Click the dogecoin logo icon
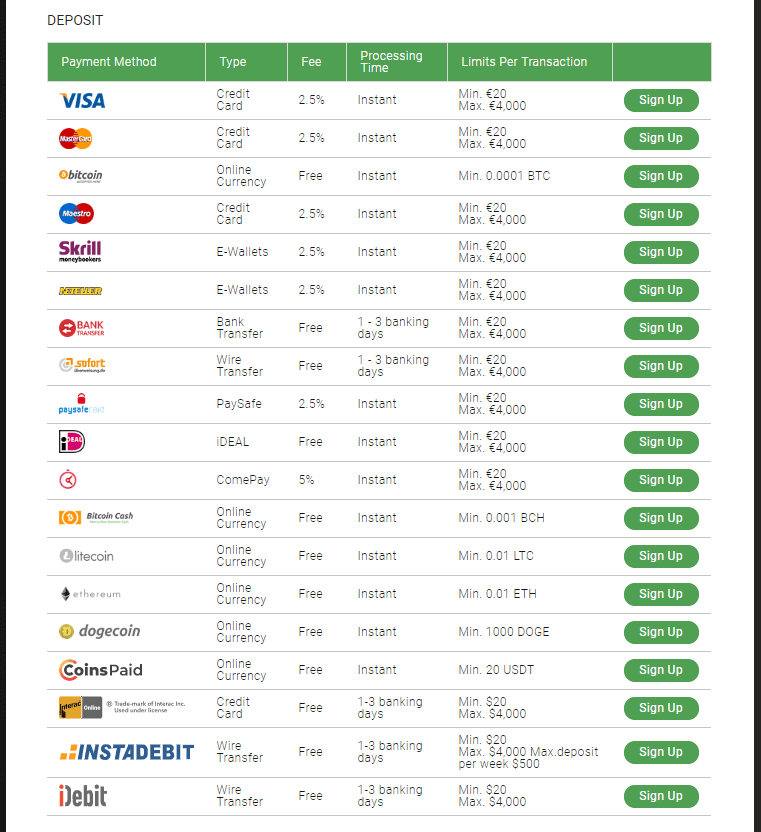This screenshot has height=832, width=761. 99,632
